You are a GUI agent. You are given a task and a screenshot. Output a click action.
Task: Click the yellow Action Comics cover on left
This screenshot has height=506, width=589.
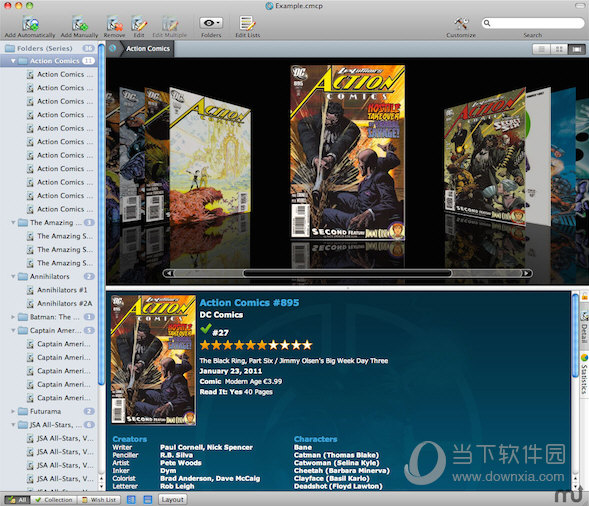[x=210, y=157]
